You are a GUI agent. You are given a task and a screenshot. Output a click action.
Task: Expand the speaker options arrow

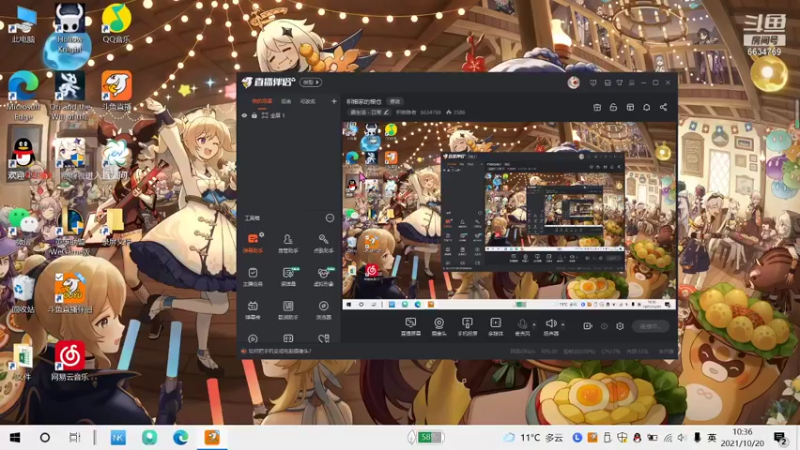click(563, 324)
